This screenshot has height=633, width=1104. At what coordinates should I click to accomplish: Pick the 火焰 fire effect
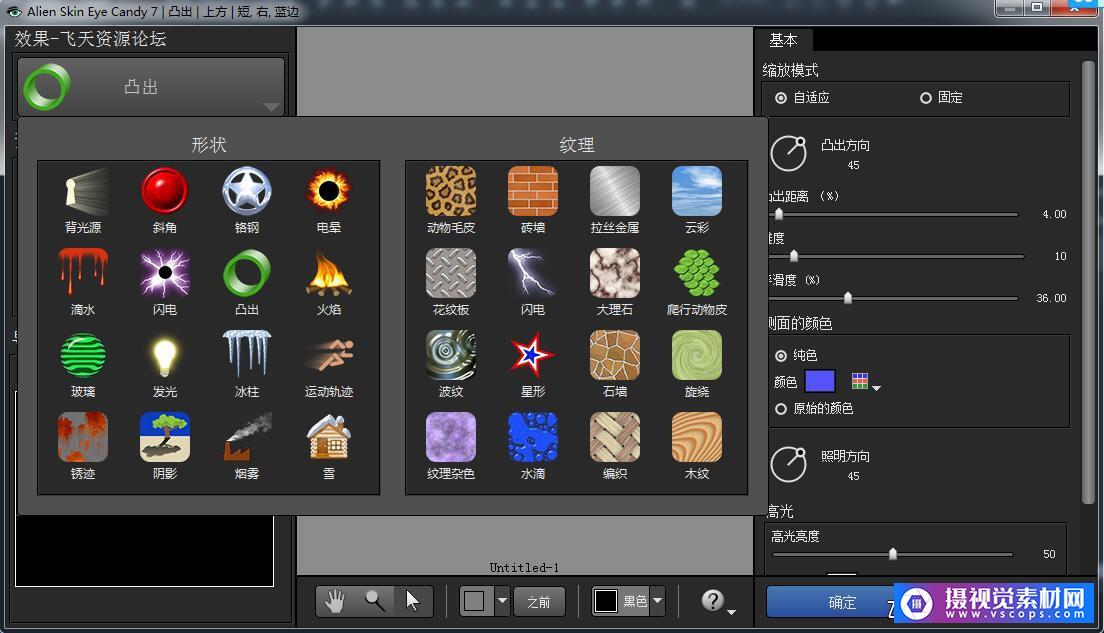tap(329, 282)
